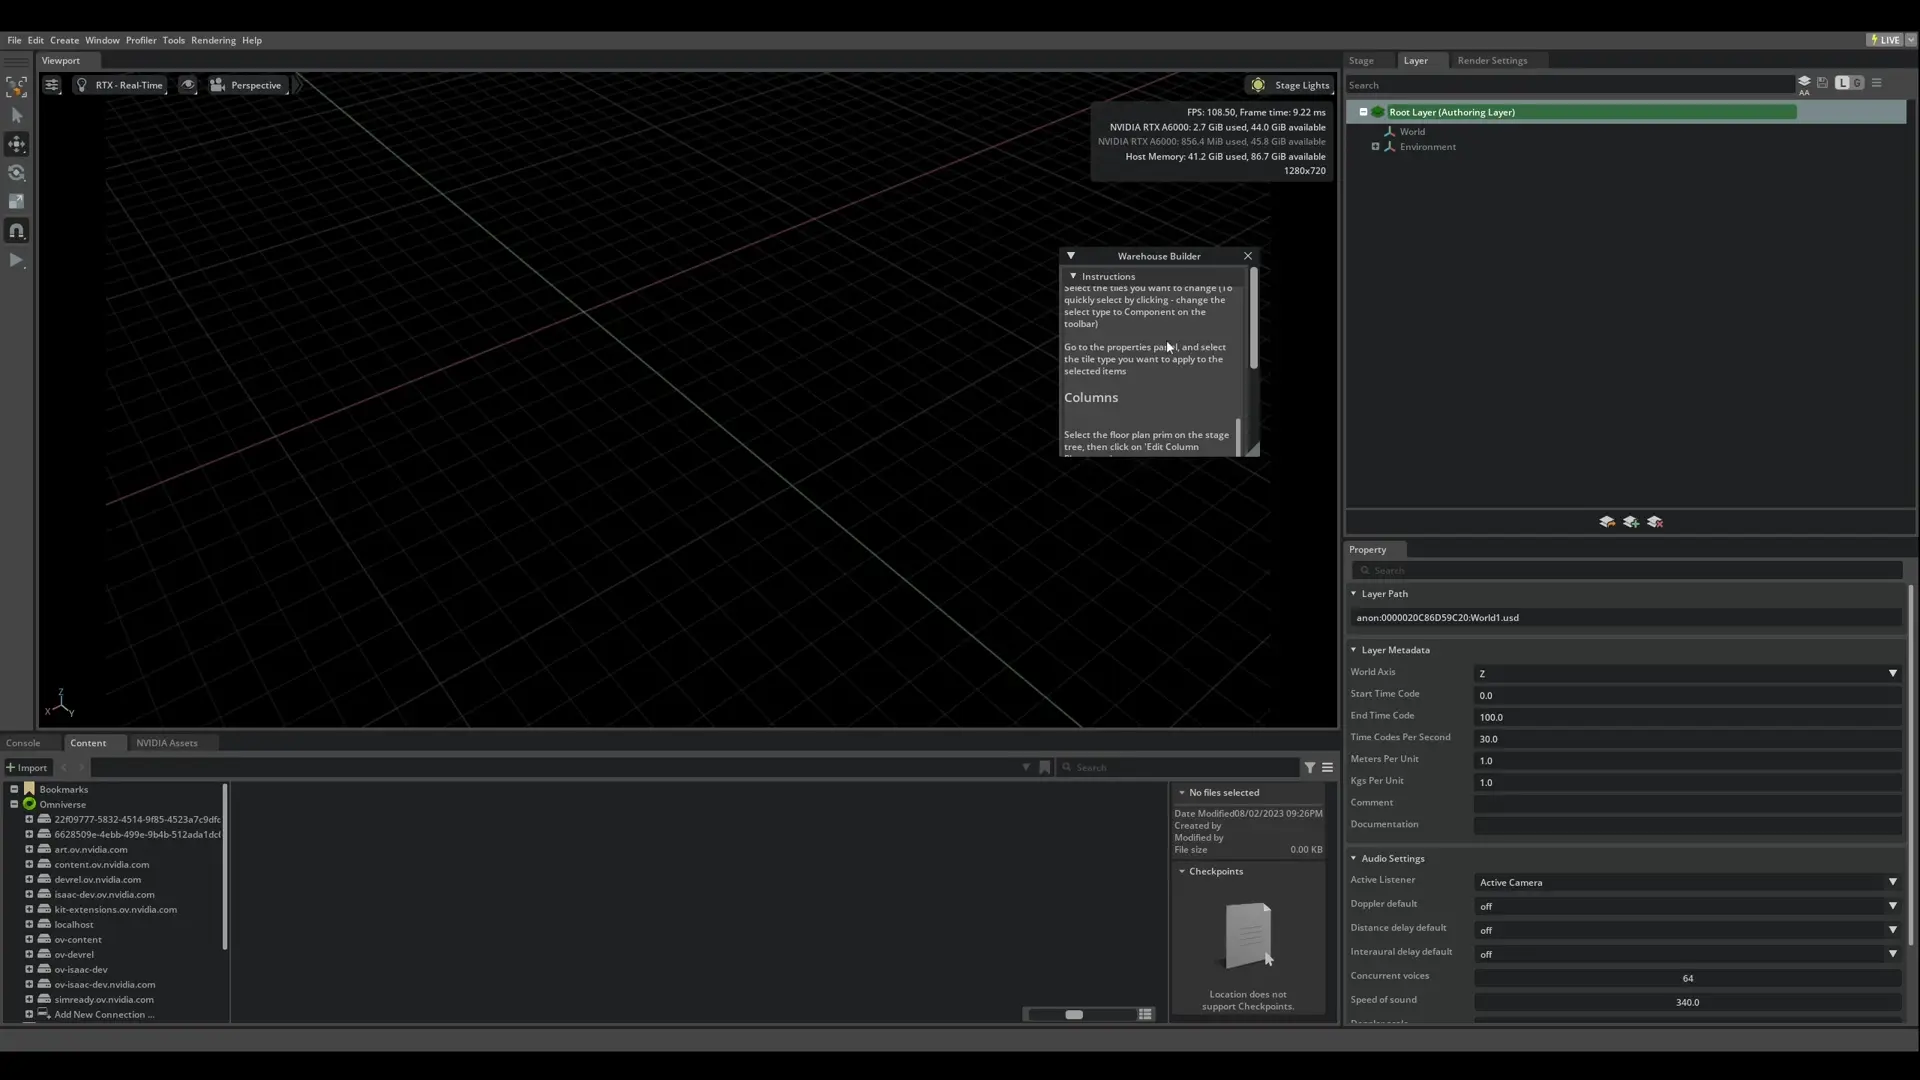
Task: Switch layer edit mode to G
Action: coord(1857,83)
